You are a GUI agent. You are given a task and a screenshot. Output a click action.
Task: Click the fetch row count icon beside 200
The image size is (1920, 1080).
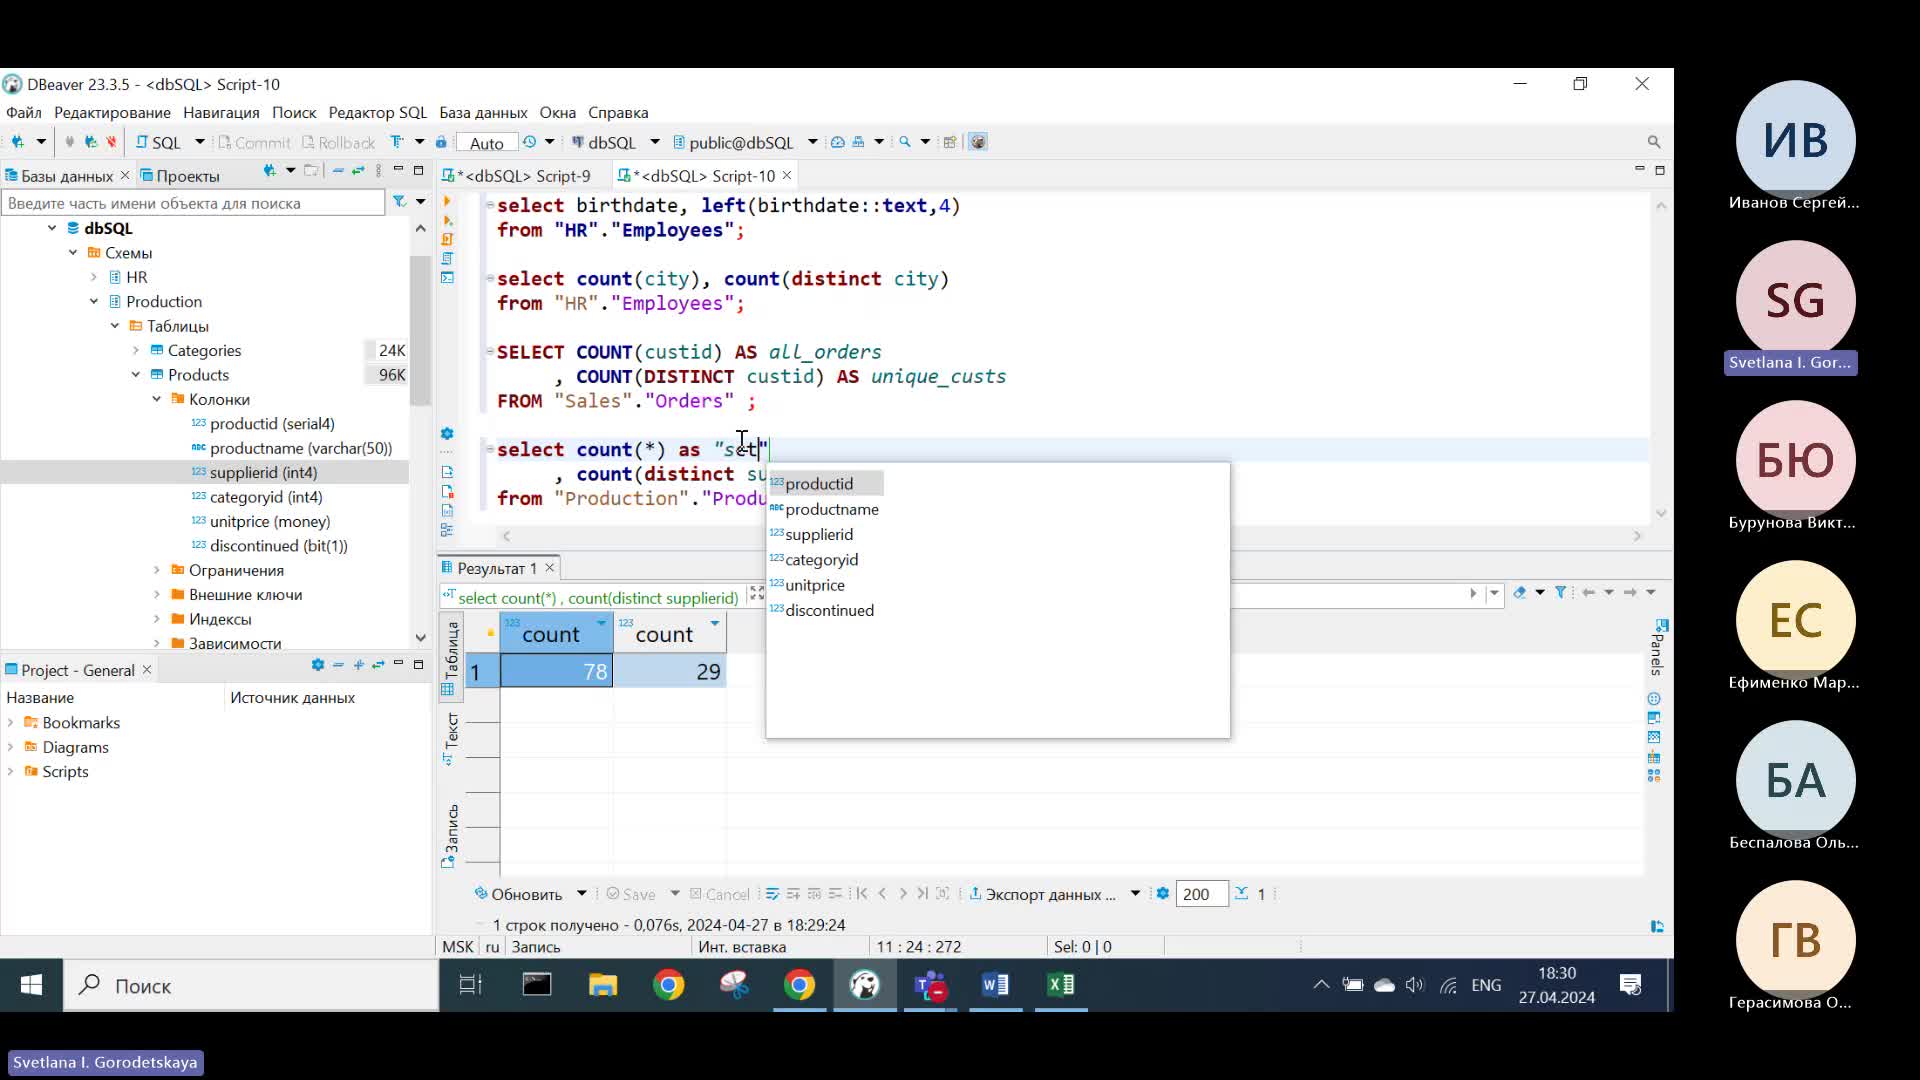coord(1241,893)
